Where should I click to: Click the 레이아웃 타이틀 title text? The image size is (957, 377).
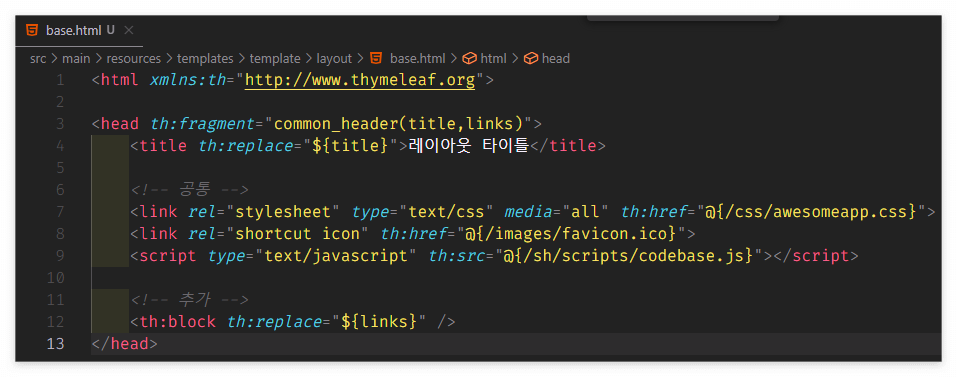click(468, 146)
